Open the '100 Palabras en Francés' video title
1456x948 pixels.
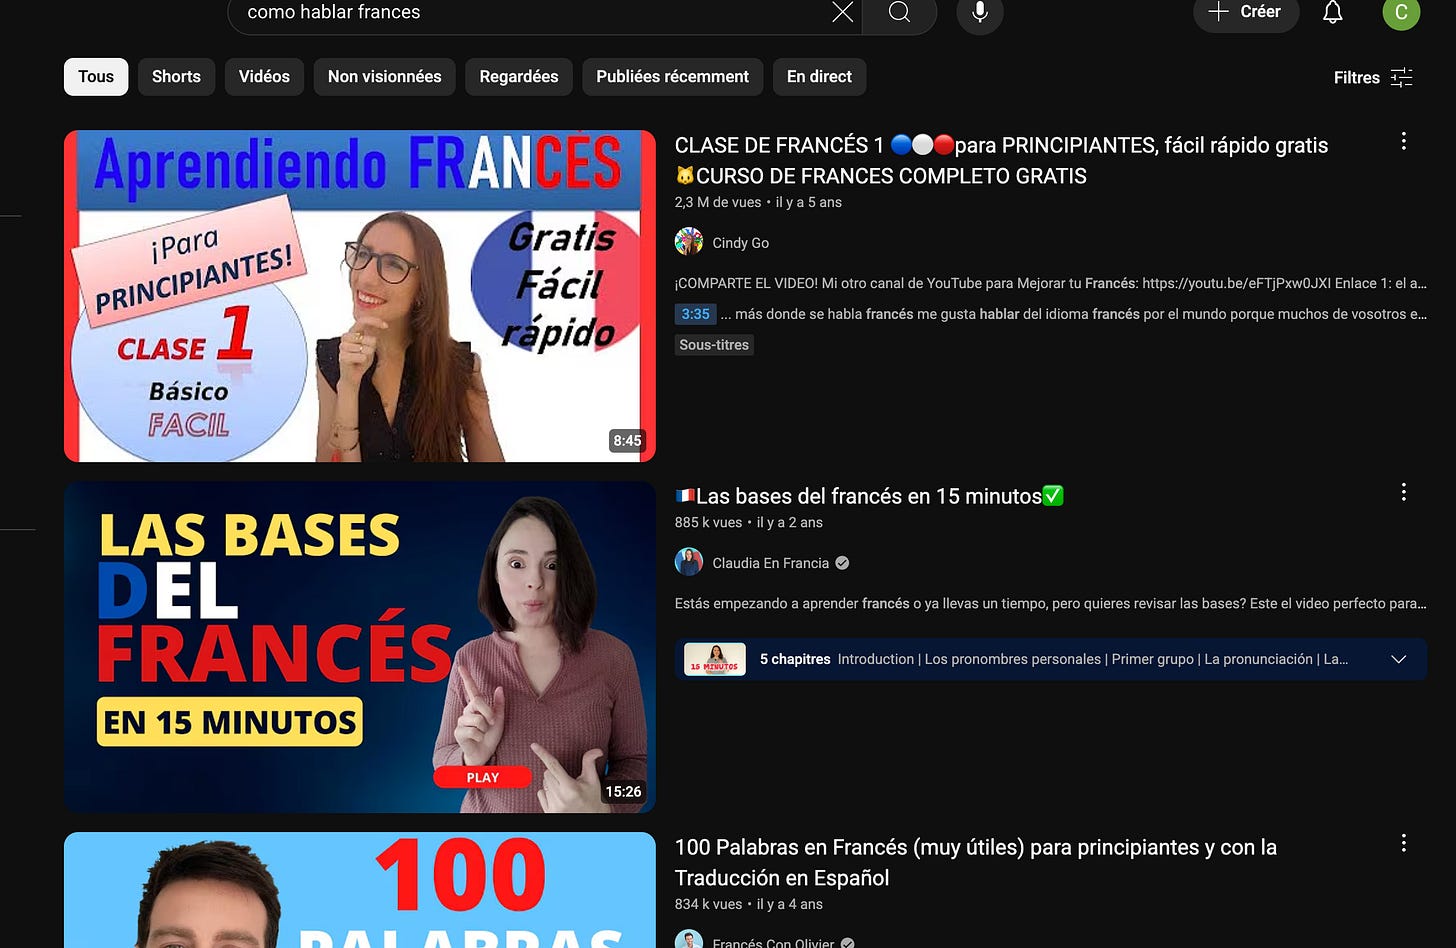coord(975,862)
